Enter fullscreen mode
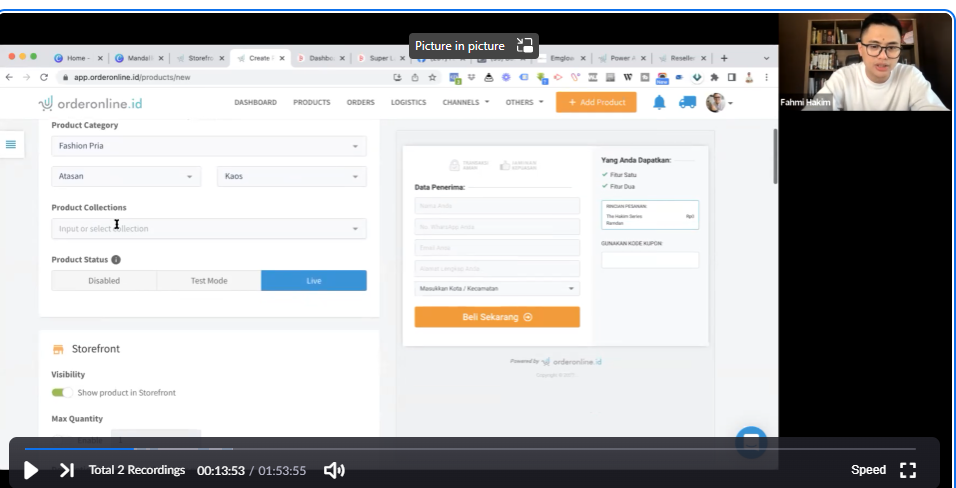This screenshot has height=488, width=956. click(x=908, y=470)
